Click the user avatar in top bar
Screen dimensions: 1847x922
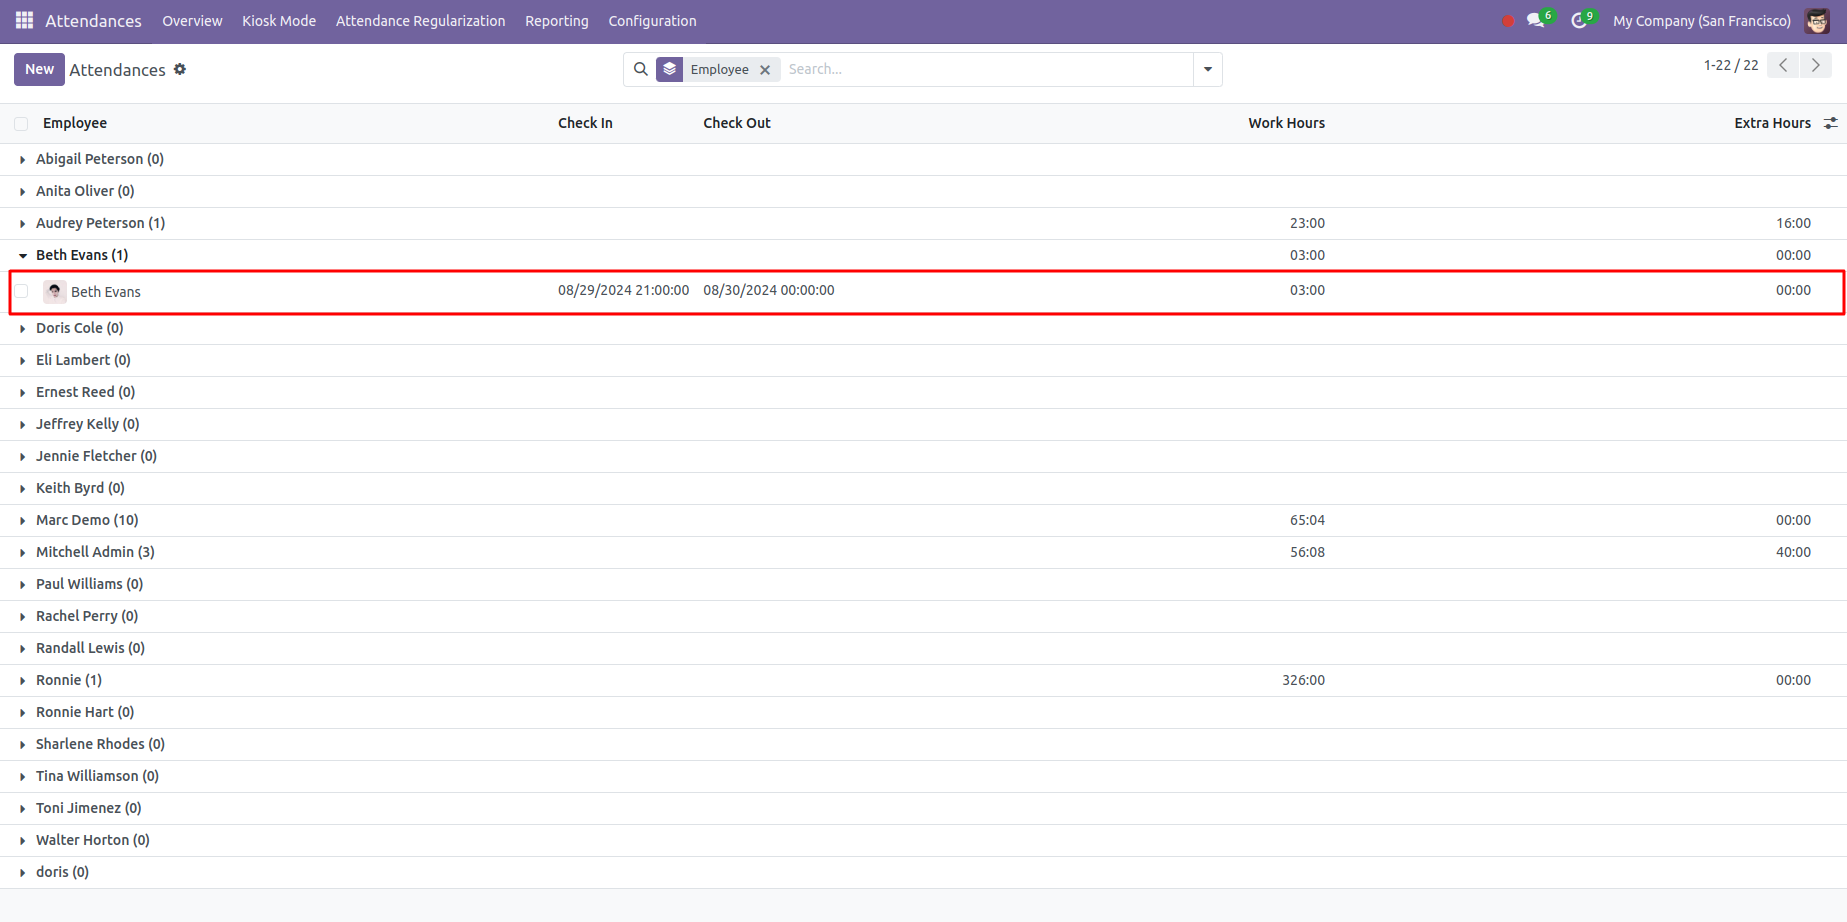click(1817, 21)
